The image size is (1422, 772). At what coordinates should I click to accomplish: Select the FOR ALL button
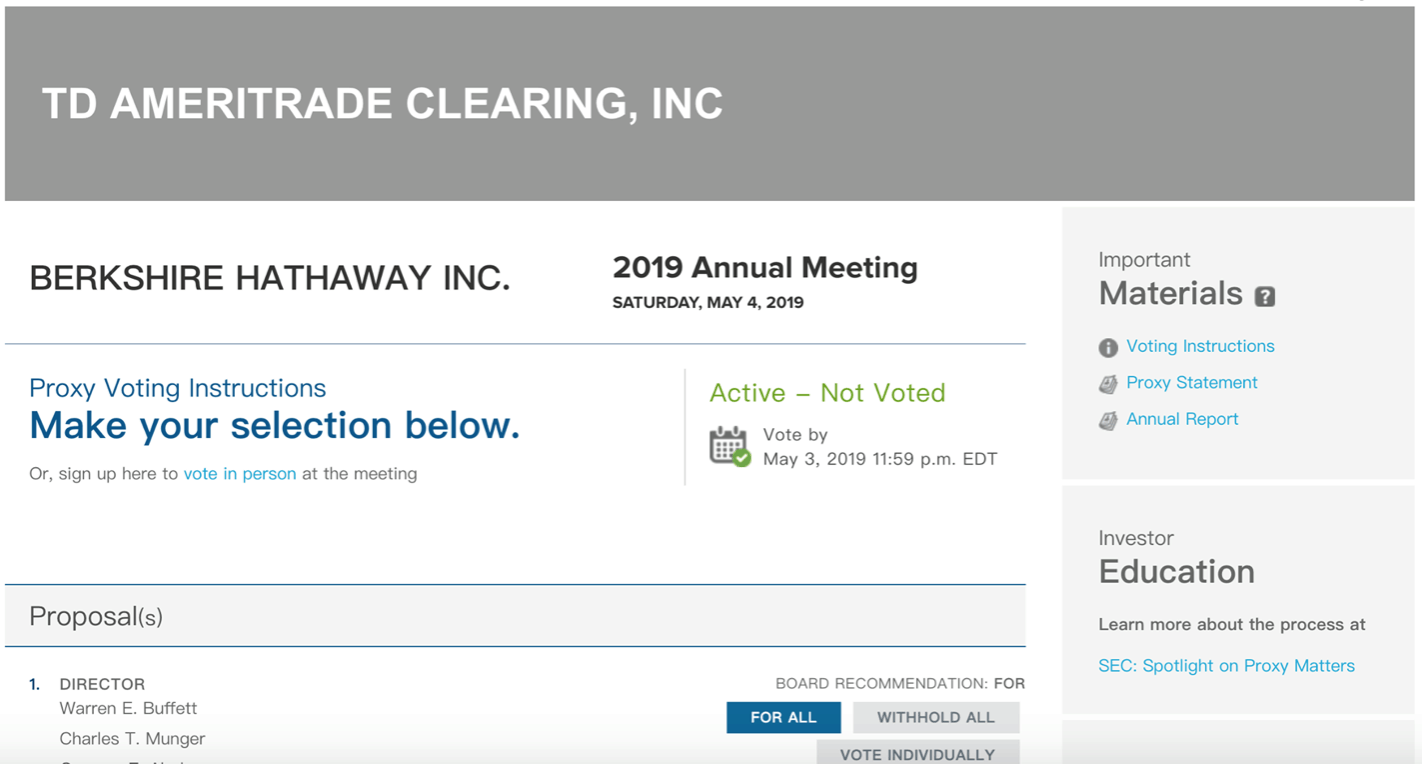point(783,717)
